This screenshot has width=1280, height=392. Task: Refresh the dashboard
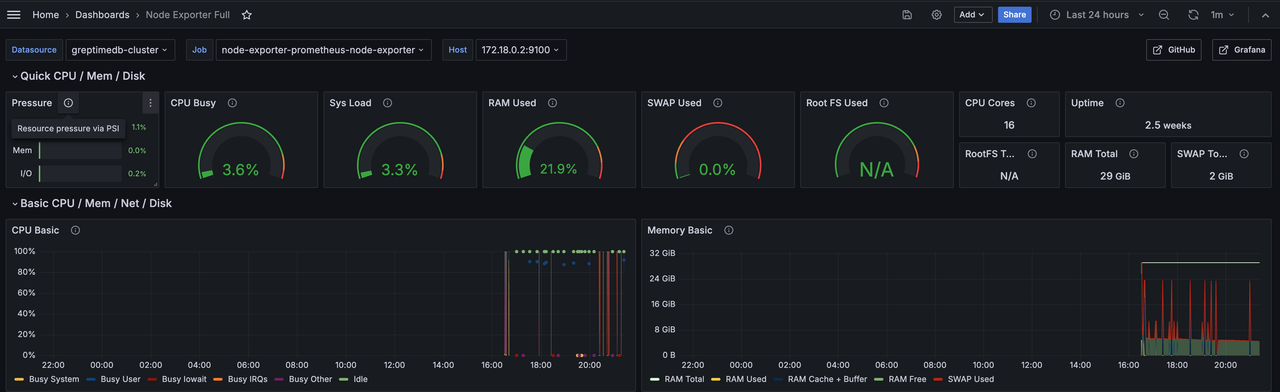1193,15
